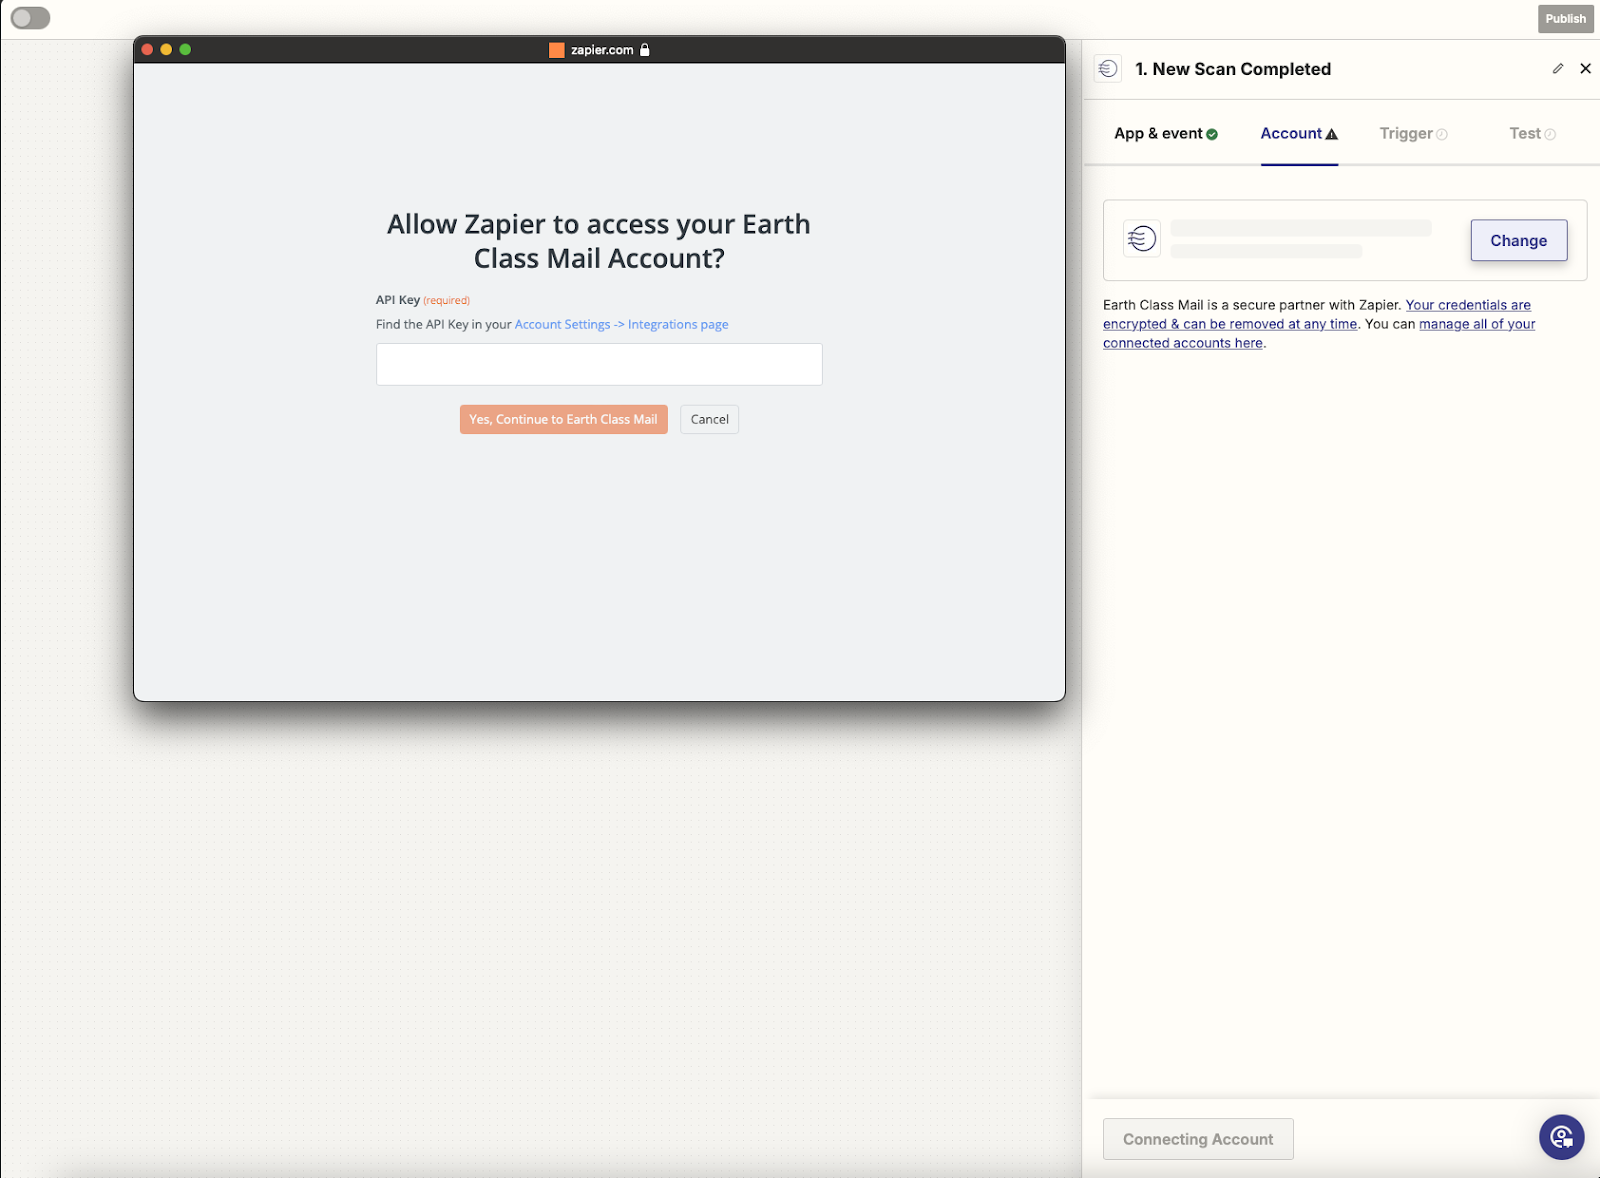Viewport: 1600px width, 1178px height.
Task: Click the zapier.com title text
Action: (602, 50)
